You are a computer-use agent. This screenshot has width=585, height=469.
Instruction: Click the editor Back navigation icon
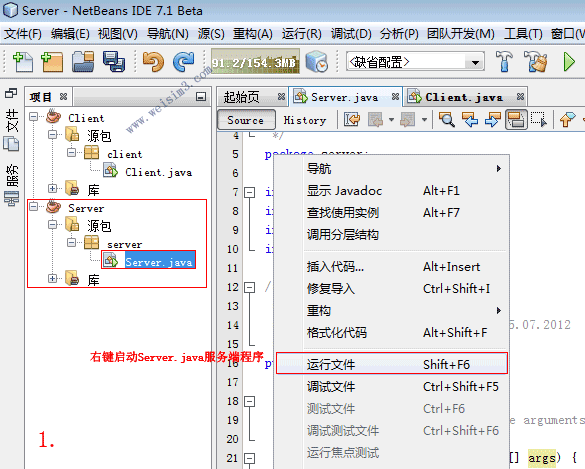[x=375, y=120]
